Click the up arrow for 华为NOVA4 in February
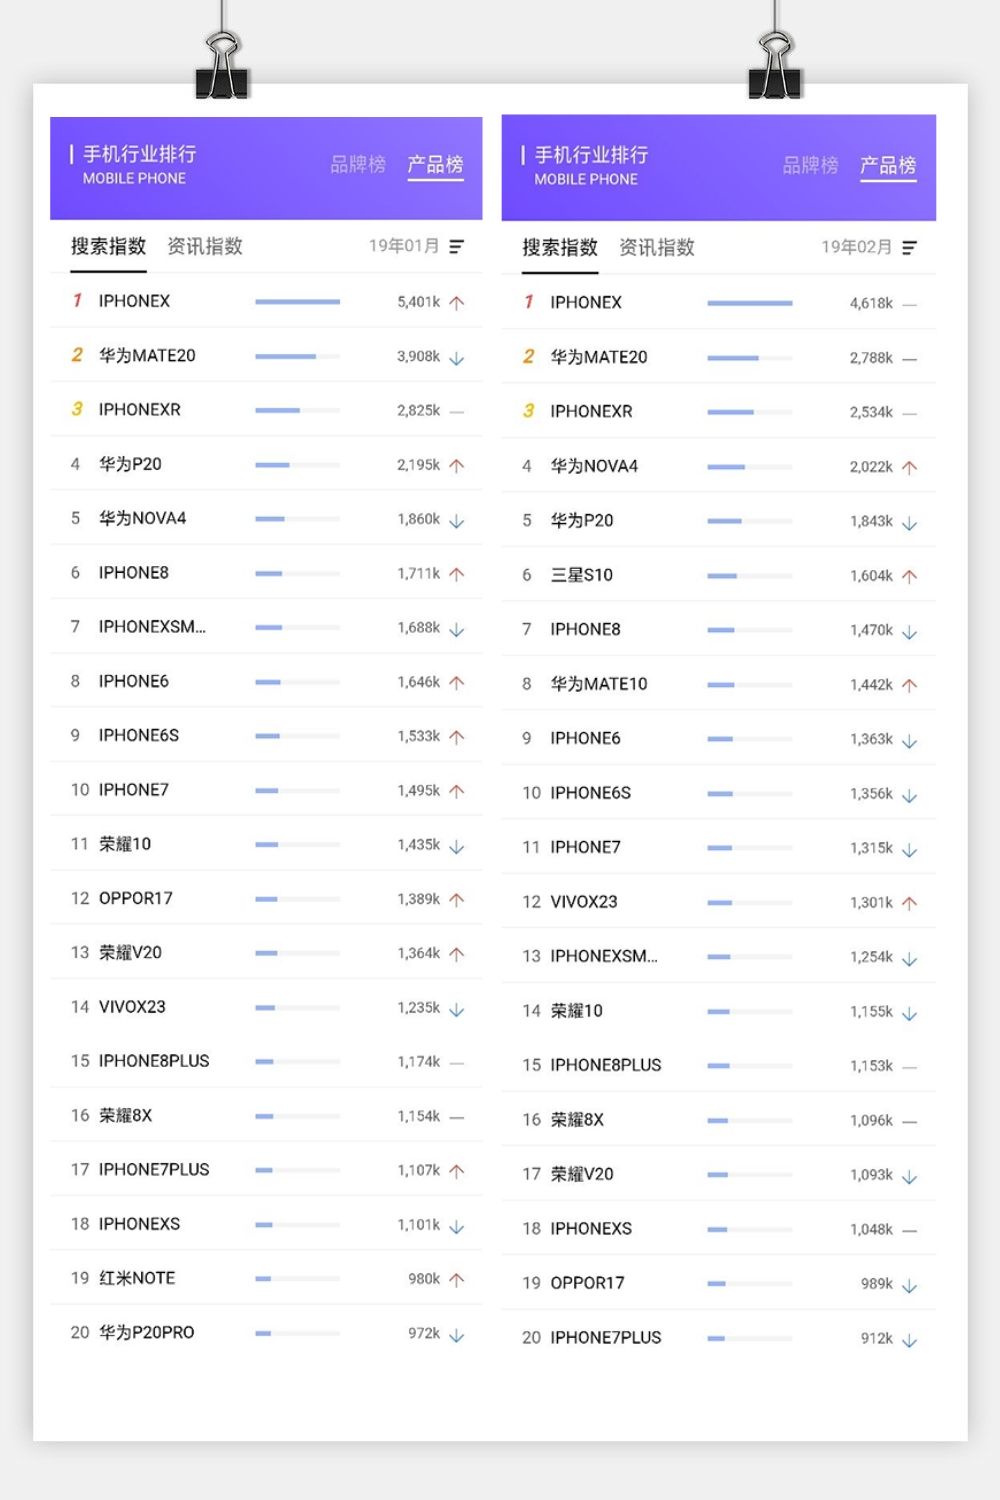Image resolution: width=1000 pixels, height=1500 pixels. pos(909,467)
